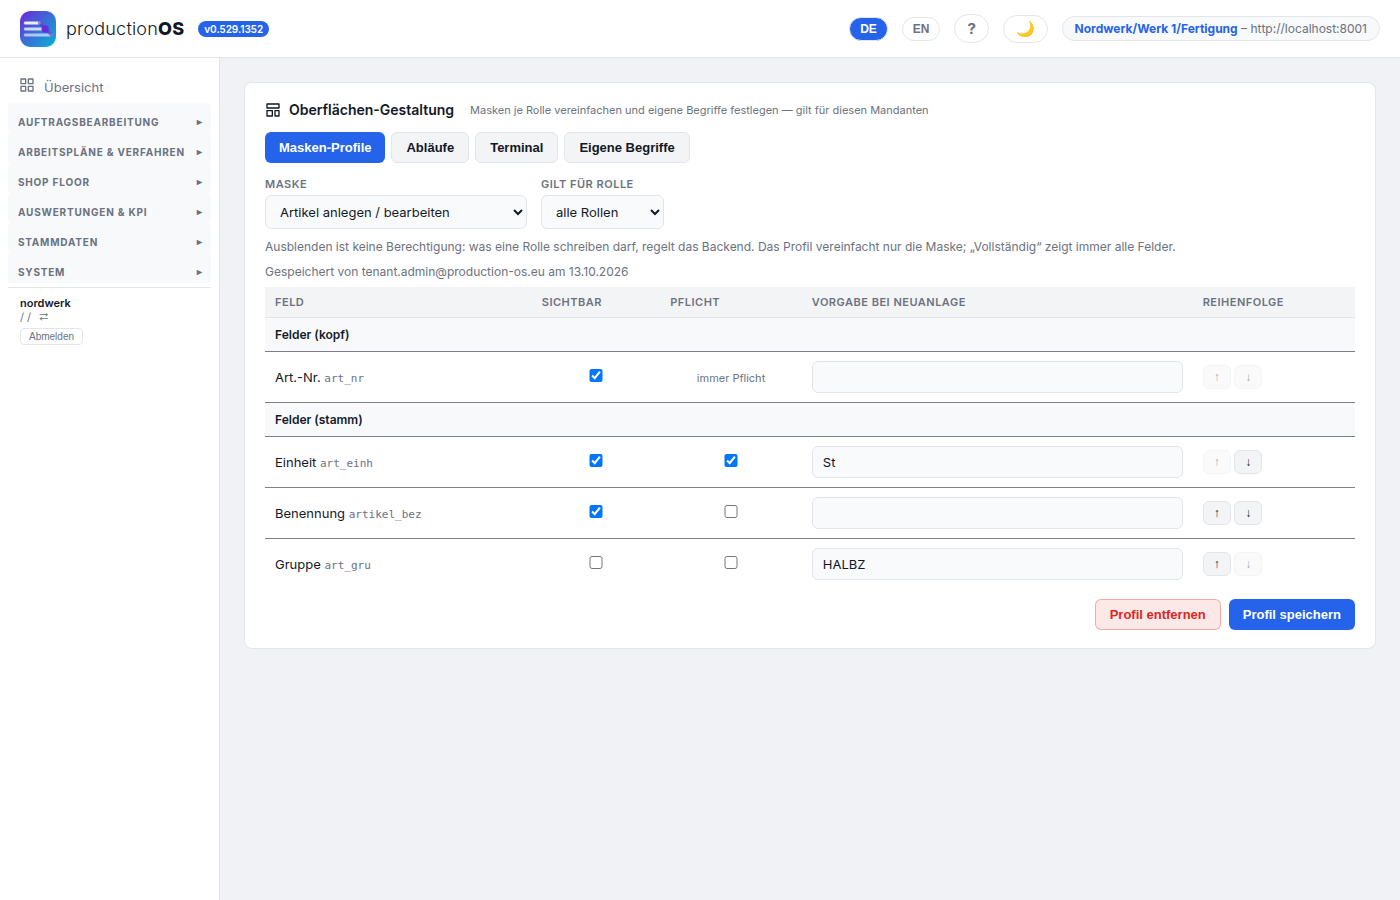Open the Maske dropdown
1400x900 pixels.
click(x=396, y=212)
